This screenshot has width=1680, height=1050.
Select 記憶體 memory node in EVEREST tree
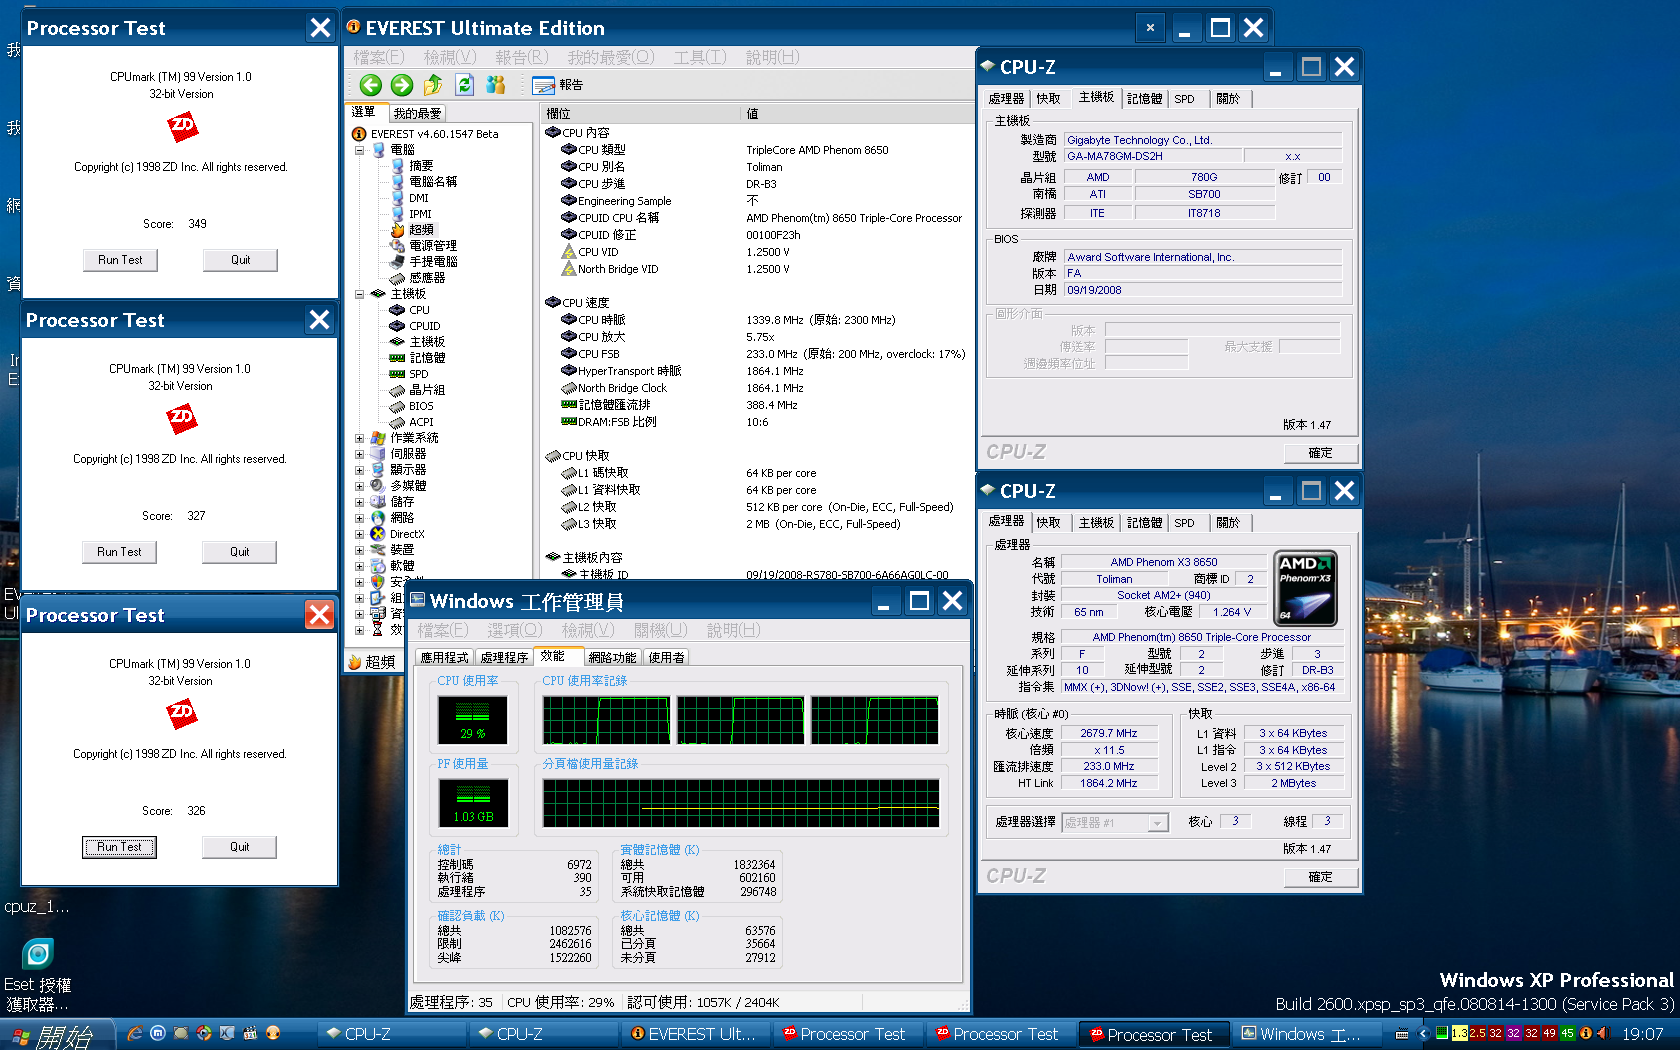coord(418,358)
